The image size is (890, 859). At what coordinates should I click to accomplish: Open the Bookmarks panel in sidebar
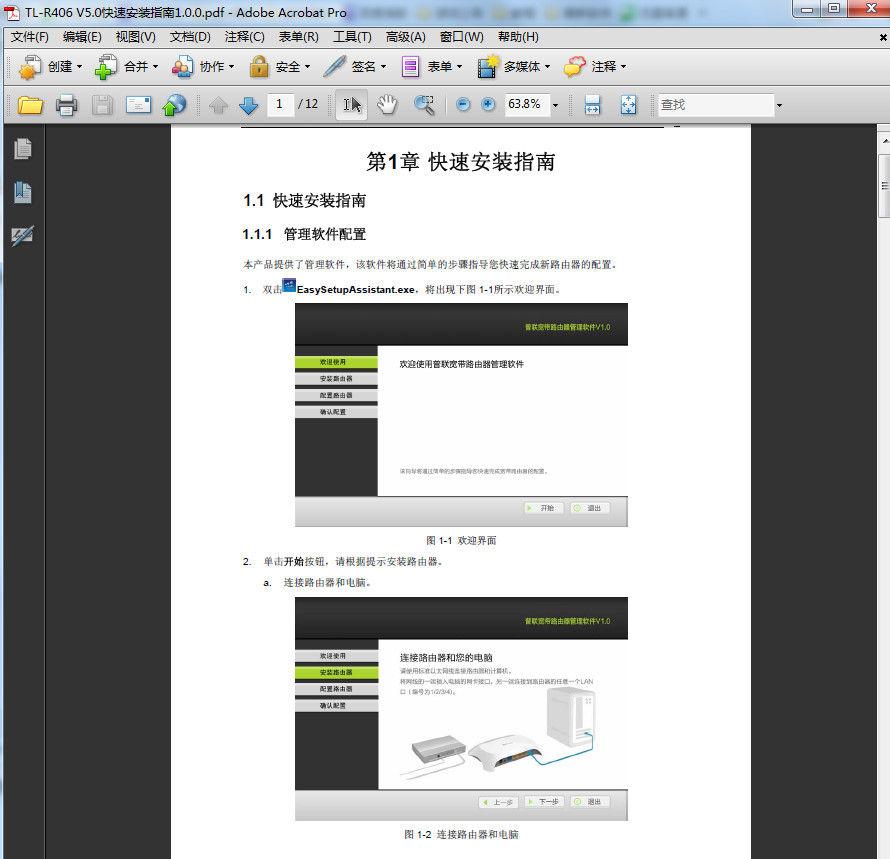[x=23, y=192]
